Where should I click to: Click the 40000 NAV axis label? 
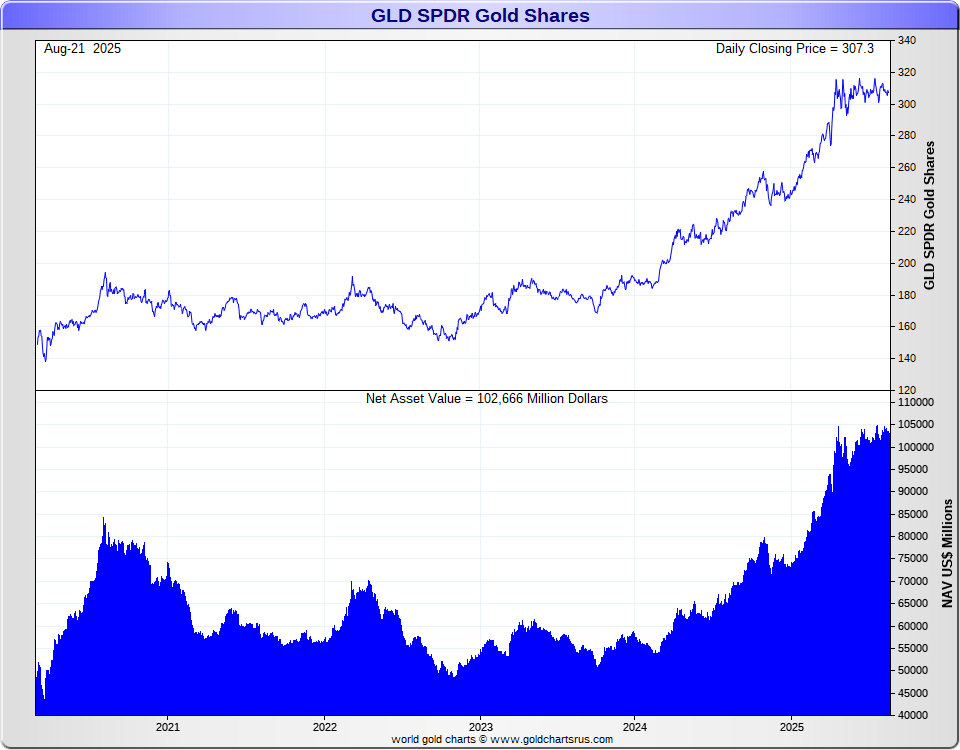(913, 715)
